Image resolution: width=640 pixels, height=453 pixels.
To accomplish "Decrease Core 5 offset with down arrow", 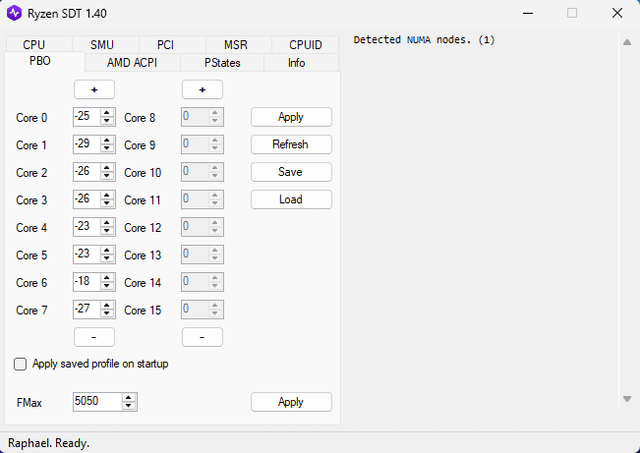I will tap(107, 259).
